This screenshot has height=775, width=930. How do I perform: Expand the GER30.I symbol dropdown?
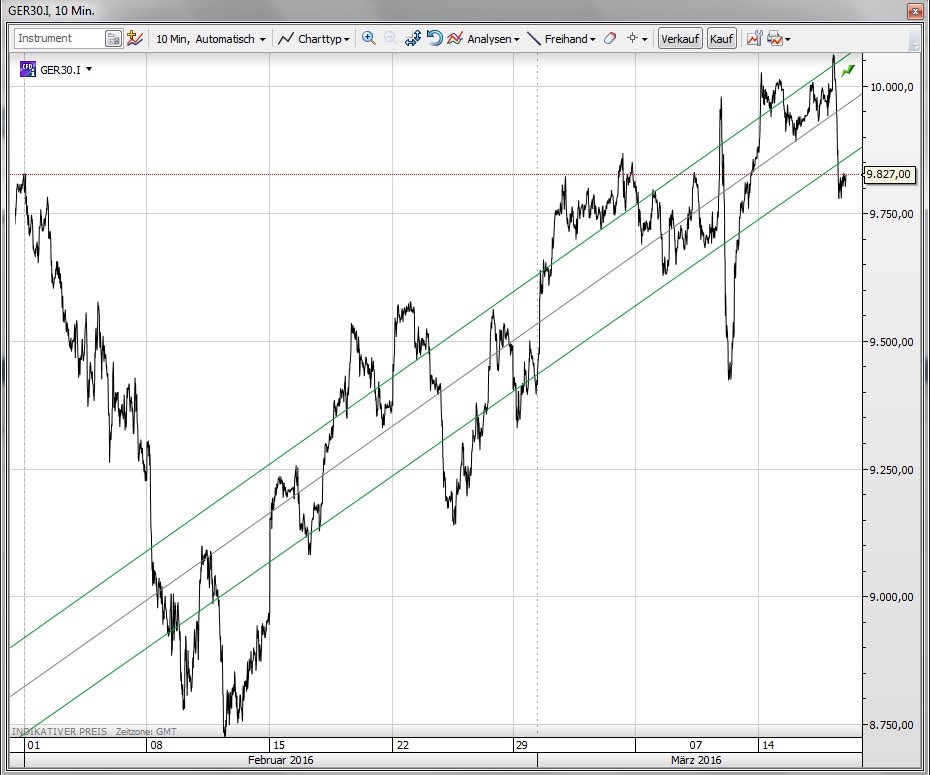click(89, 70)
